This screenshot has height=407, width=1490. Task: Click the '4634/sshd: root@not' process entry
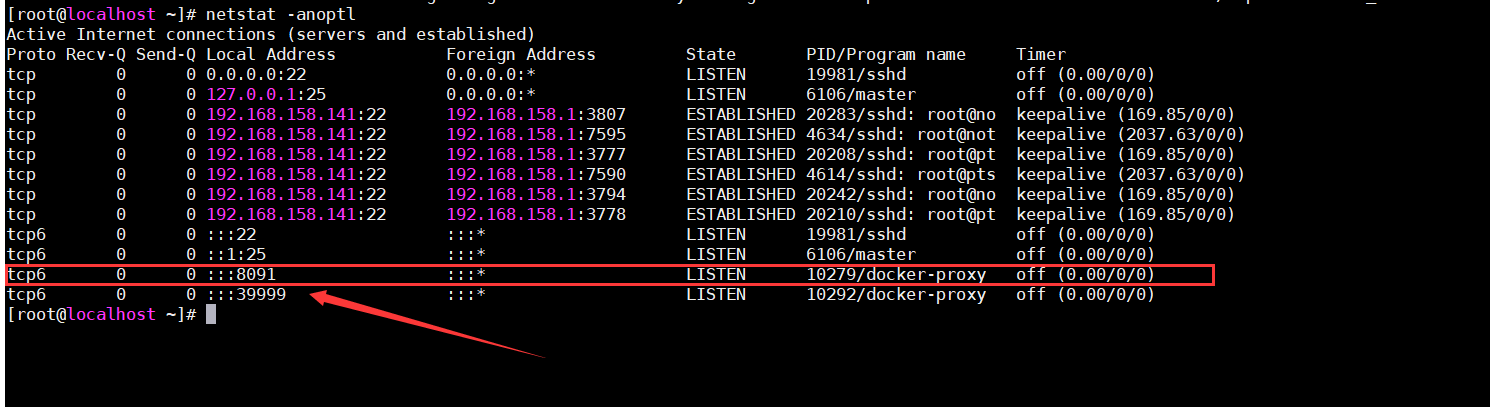click(x=901, y=135)
